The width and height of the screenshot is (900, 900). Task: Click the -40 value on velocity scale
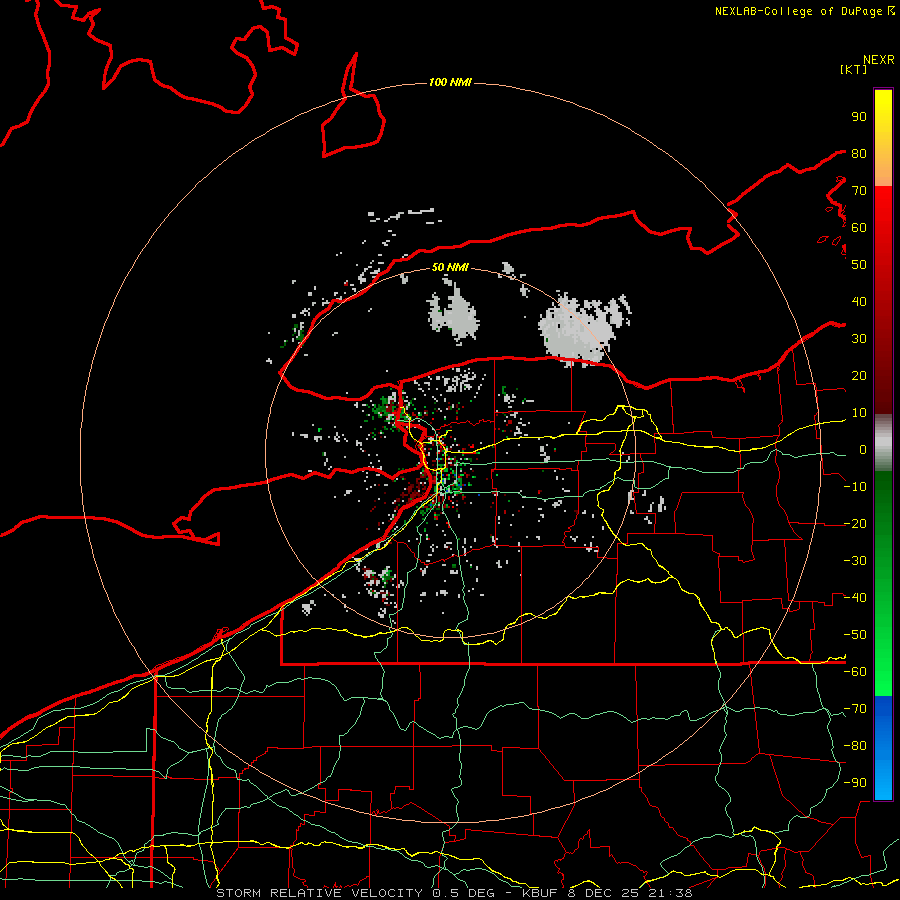(x=855, y=598)
